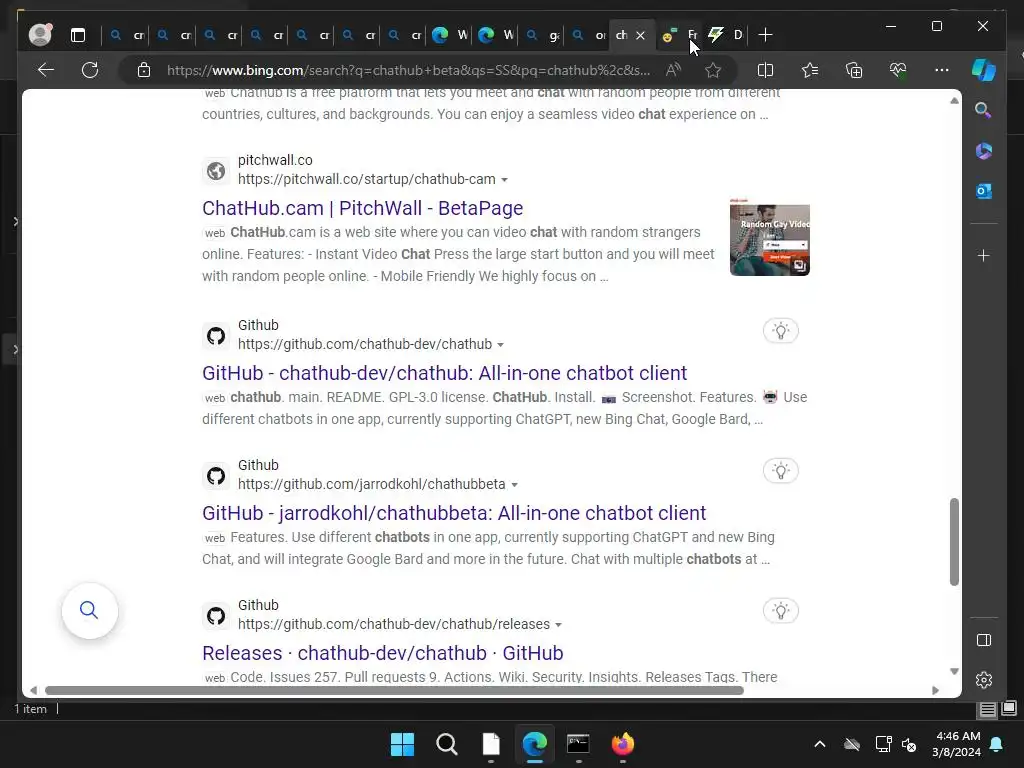Open the Random Gay Video thumbnail image

pos(769,237)
